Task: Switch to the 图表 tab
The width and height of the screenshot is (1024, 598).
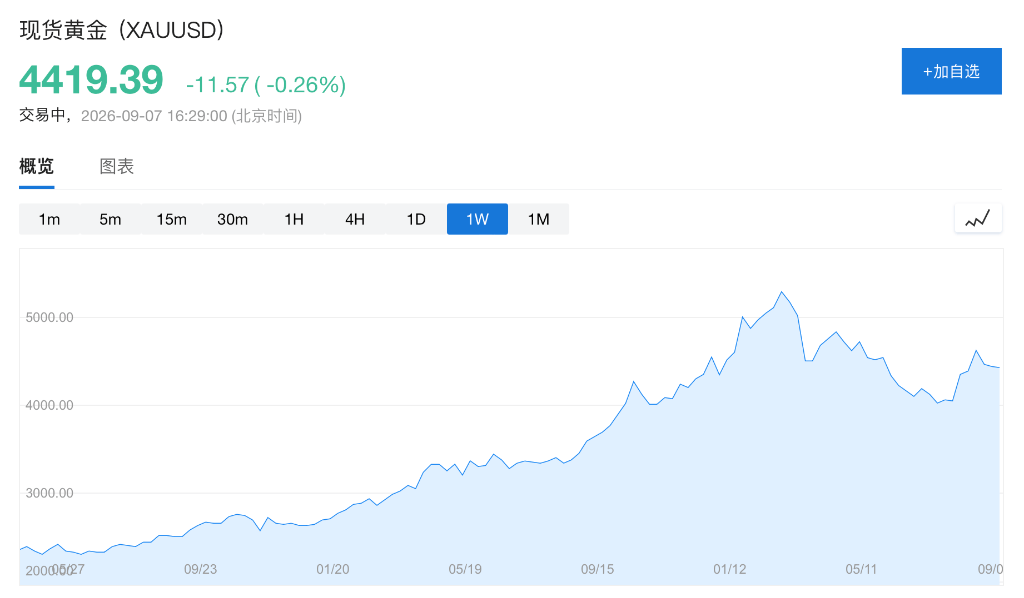Action: click(116, 166)
